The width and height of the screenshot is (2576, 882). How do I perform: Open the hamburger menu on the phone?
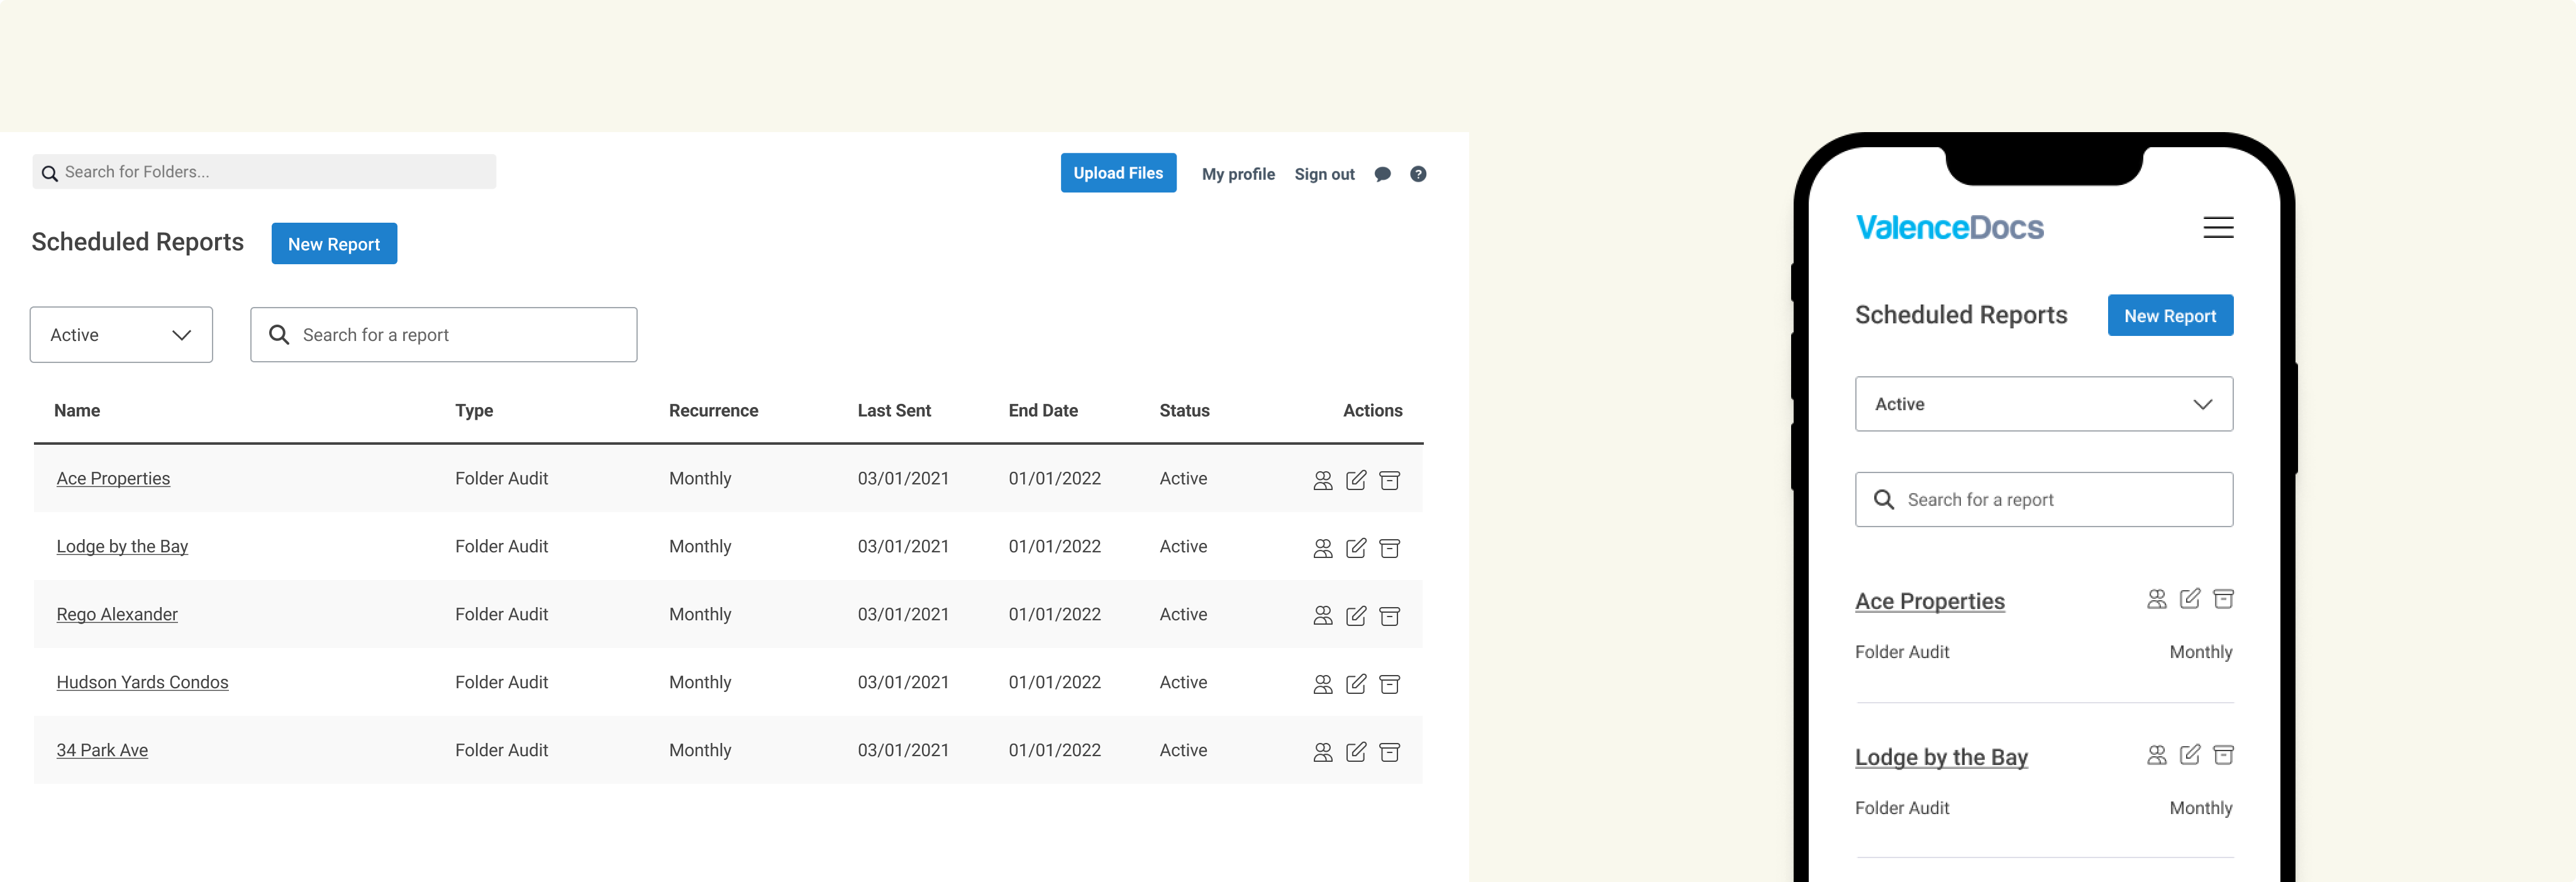pyautogui.click(x=2218, y=228)
